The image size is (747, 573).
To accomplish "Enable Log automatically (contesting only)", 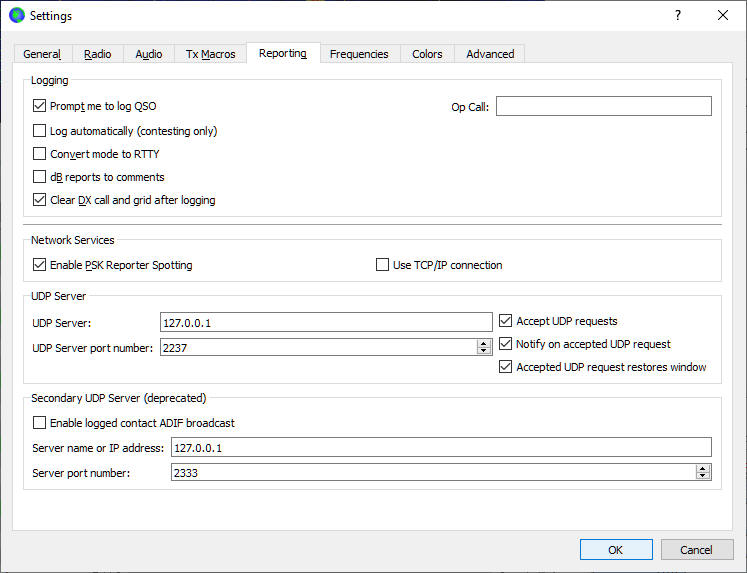I will click(40, 131).
